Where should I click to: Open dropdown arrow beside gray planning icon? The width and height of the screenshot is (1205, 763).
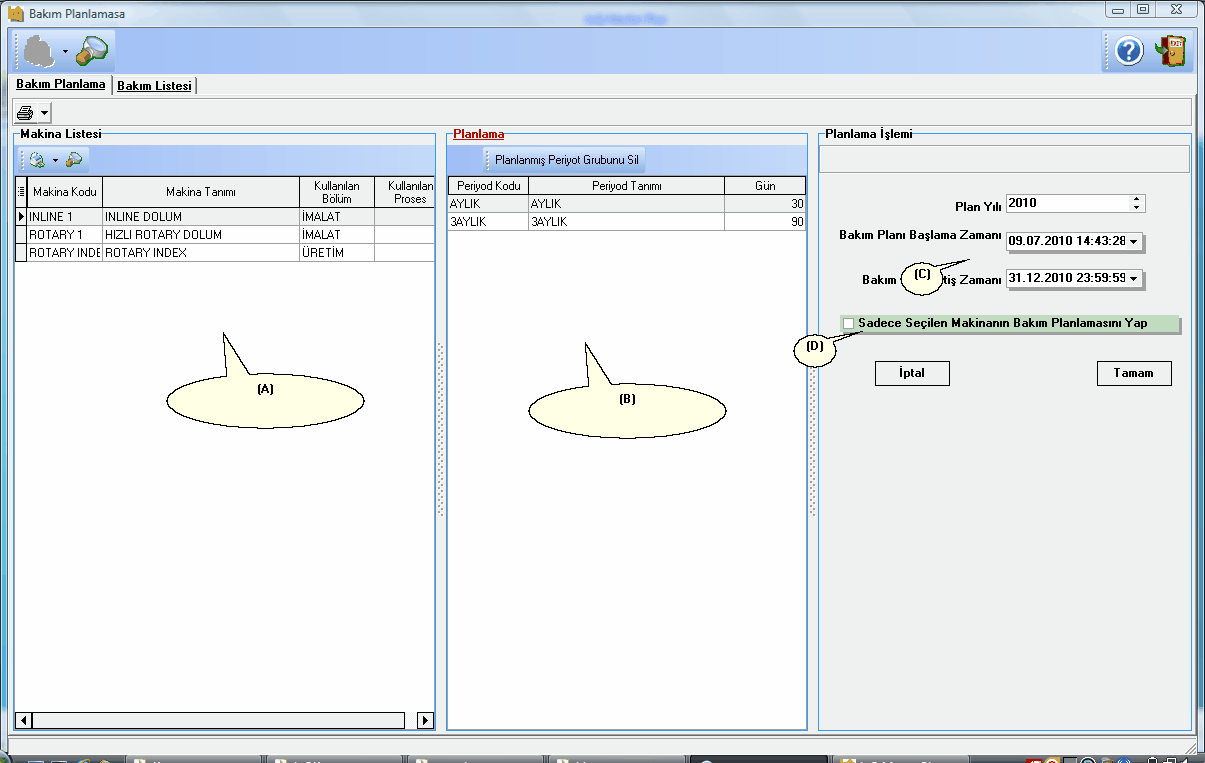click(66, 51)
